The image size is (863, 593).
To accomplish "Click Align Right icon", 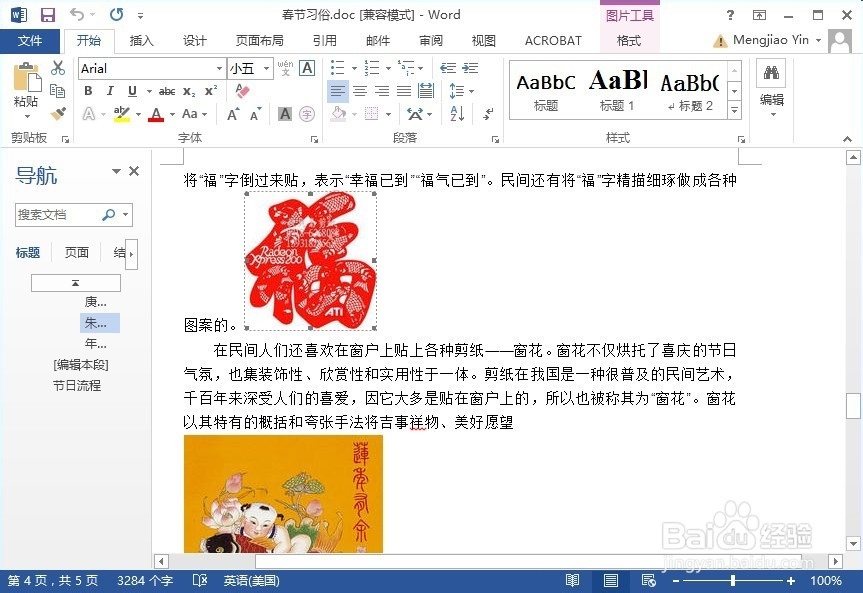I will [382, 91].
